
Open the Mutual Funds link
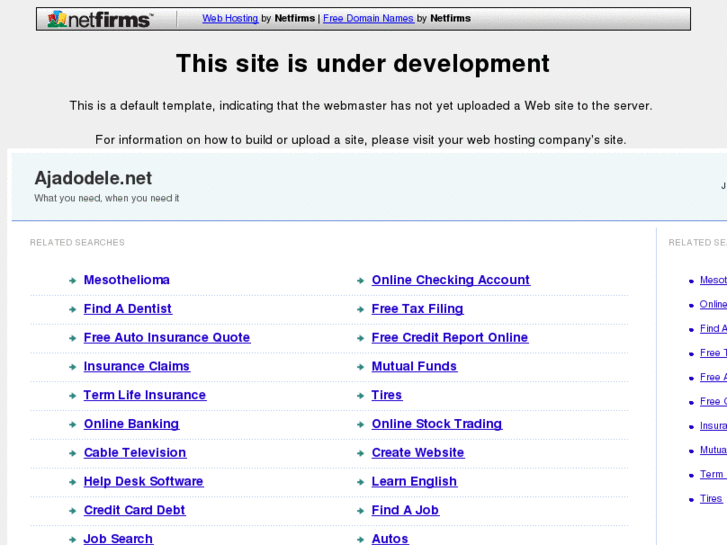[x=414, y=366]
